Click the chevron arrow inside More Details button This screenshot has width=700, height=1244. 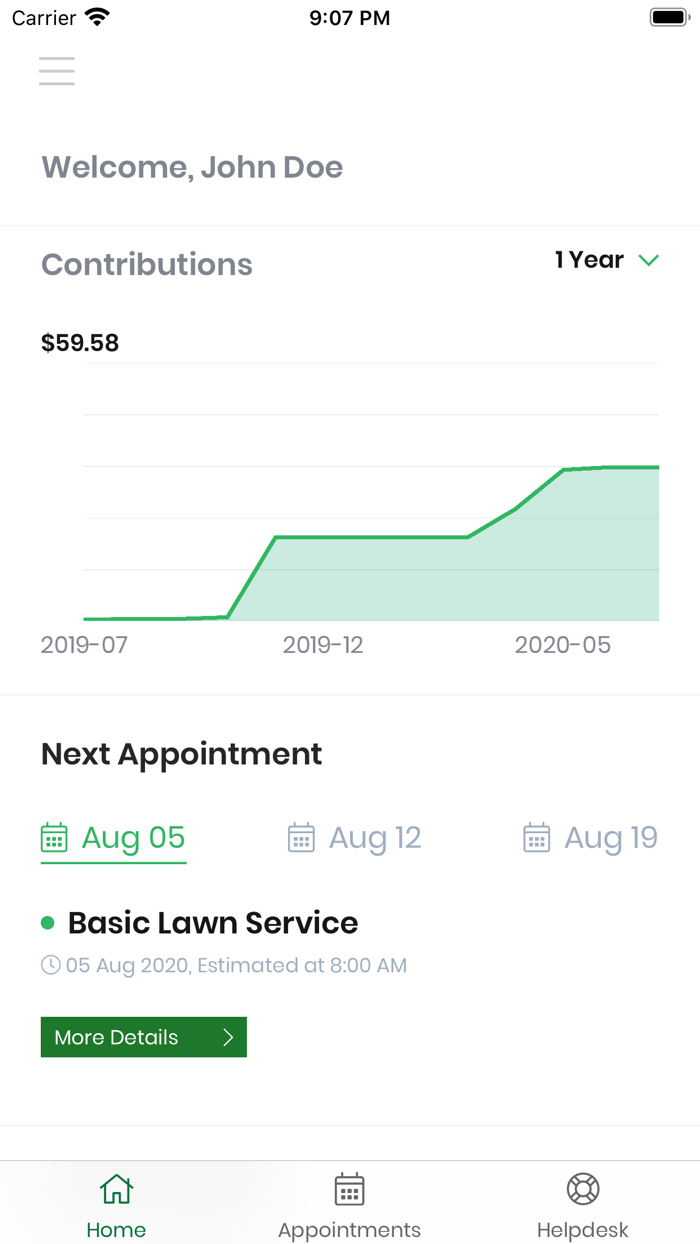226,1037
